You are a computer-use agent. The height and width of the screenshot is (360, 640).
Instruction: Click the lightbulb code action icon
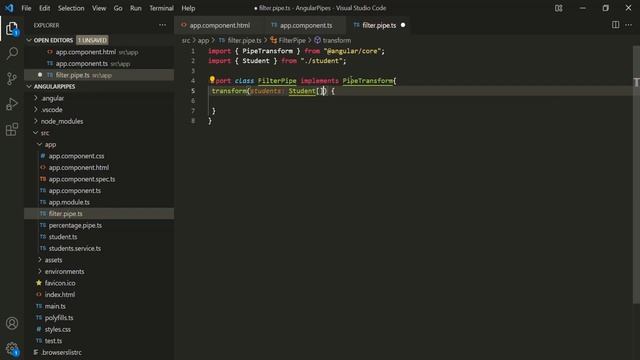pos(212,80)
